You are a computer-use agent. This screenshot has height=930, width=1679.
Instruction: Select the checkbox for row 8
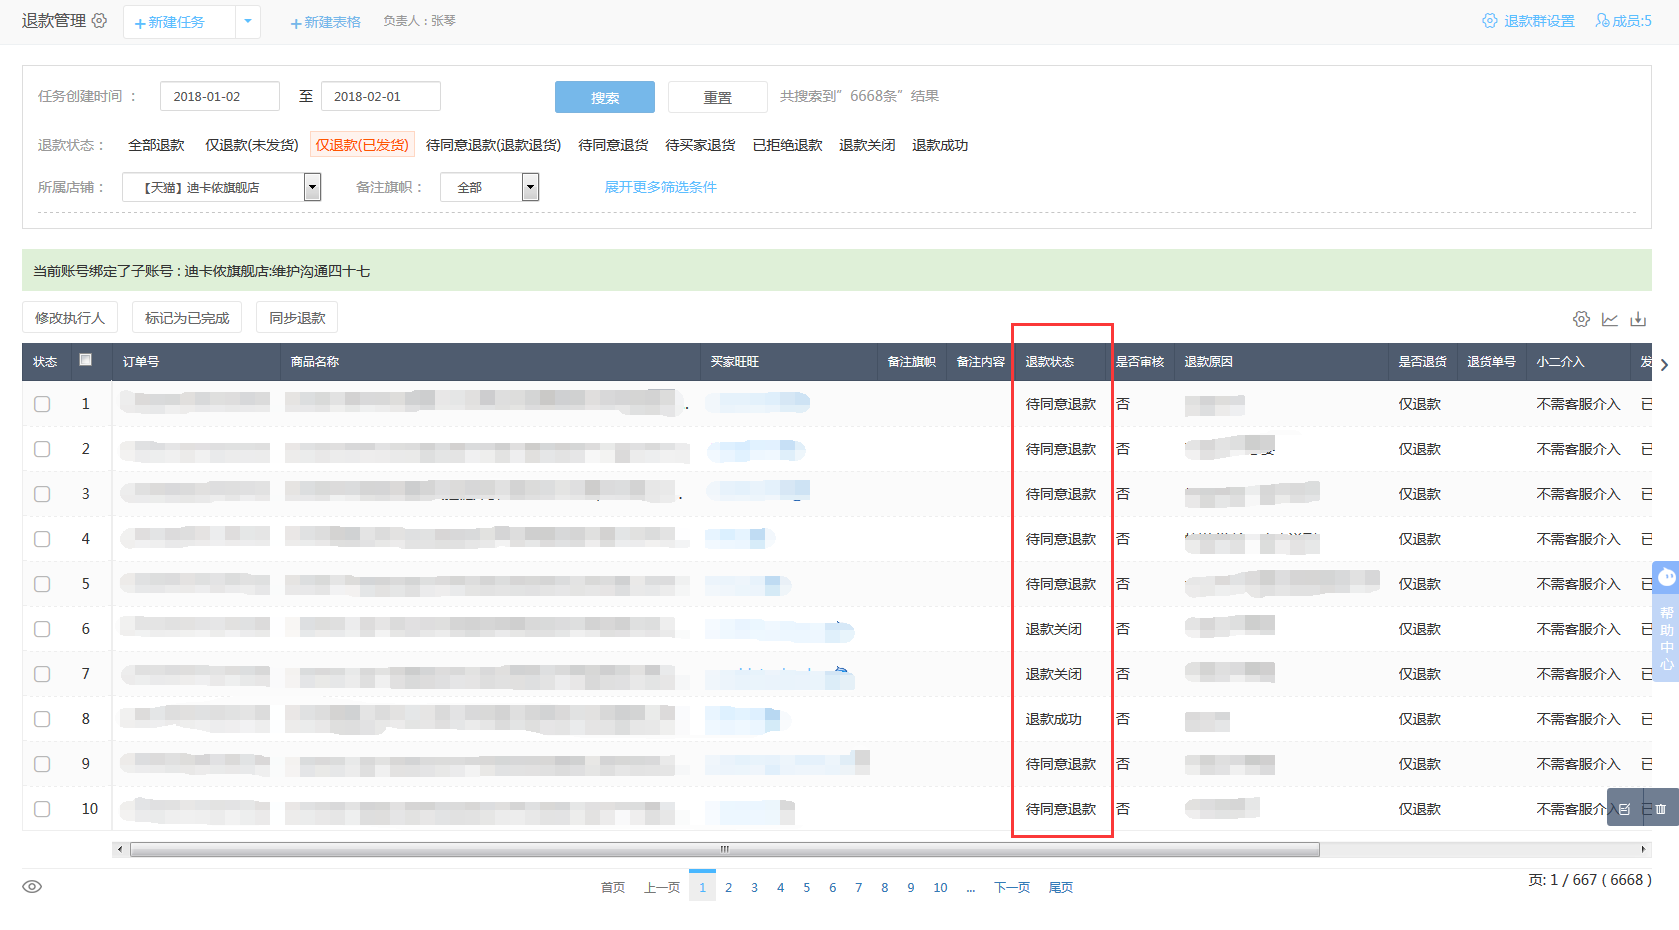click(x=42, y=719)
